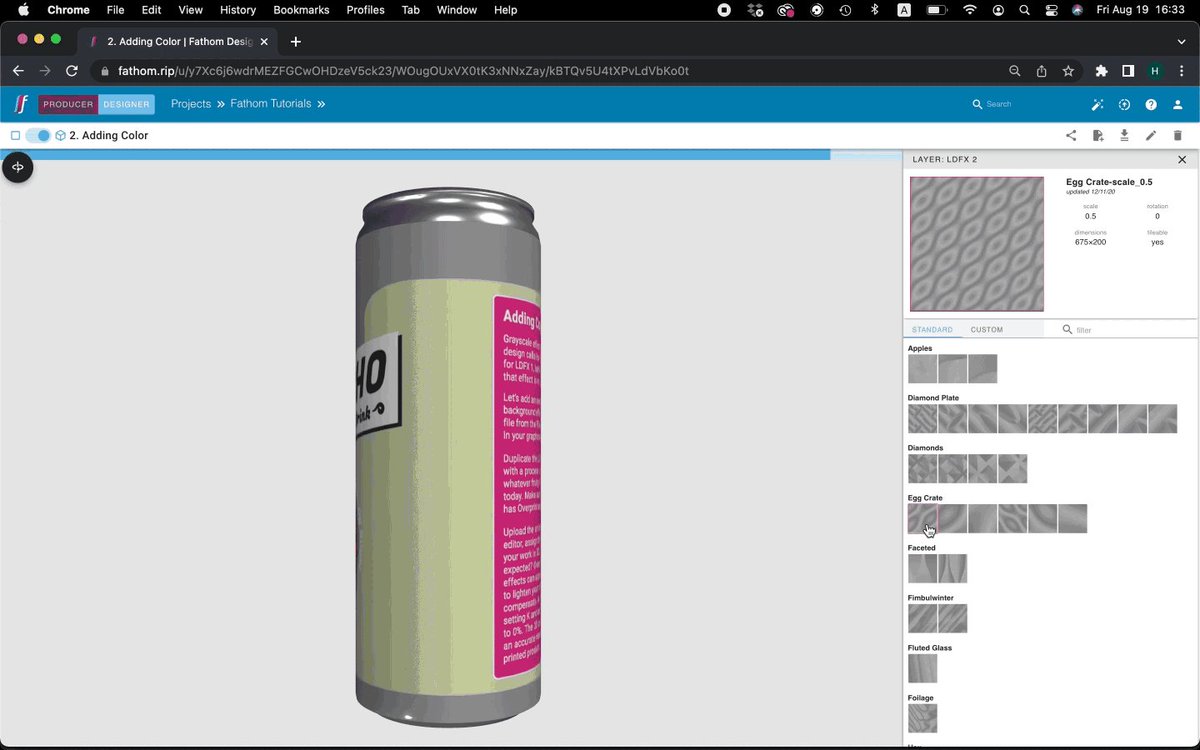Go back to the previous page
Screen dimensions: 1200x750
pyautogui.click(x=18, y=71)
